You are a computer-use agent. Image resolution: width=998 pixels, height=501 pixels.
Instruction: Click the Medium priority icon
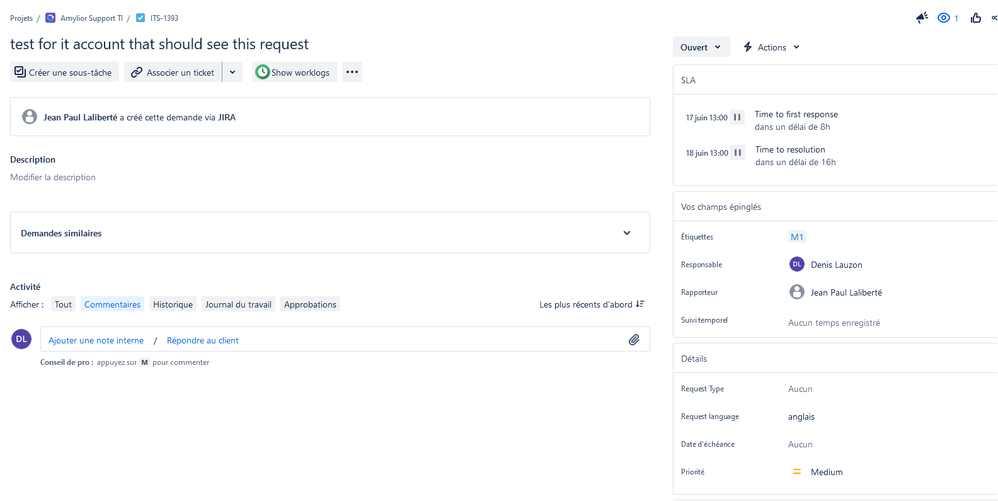796,472
